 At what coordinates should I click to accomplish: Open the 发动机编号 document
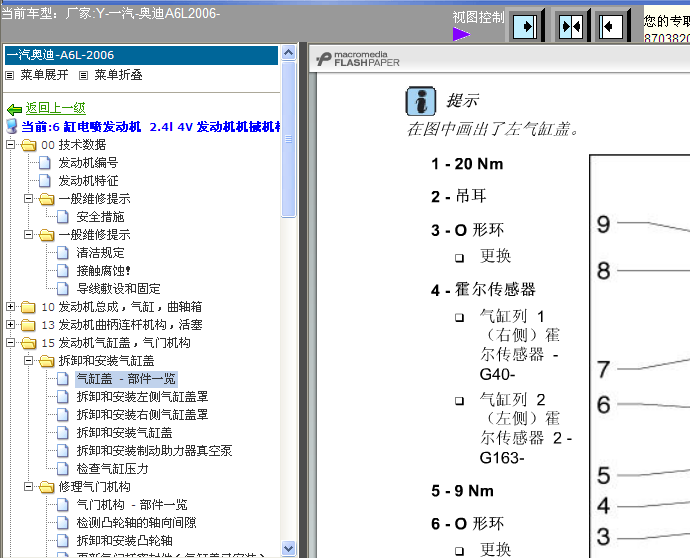[88, 163]
